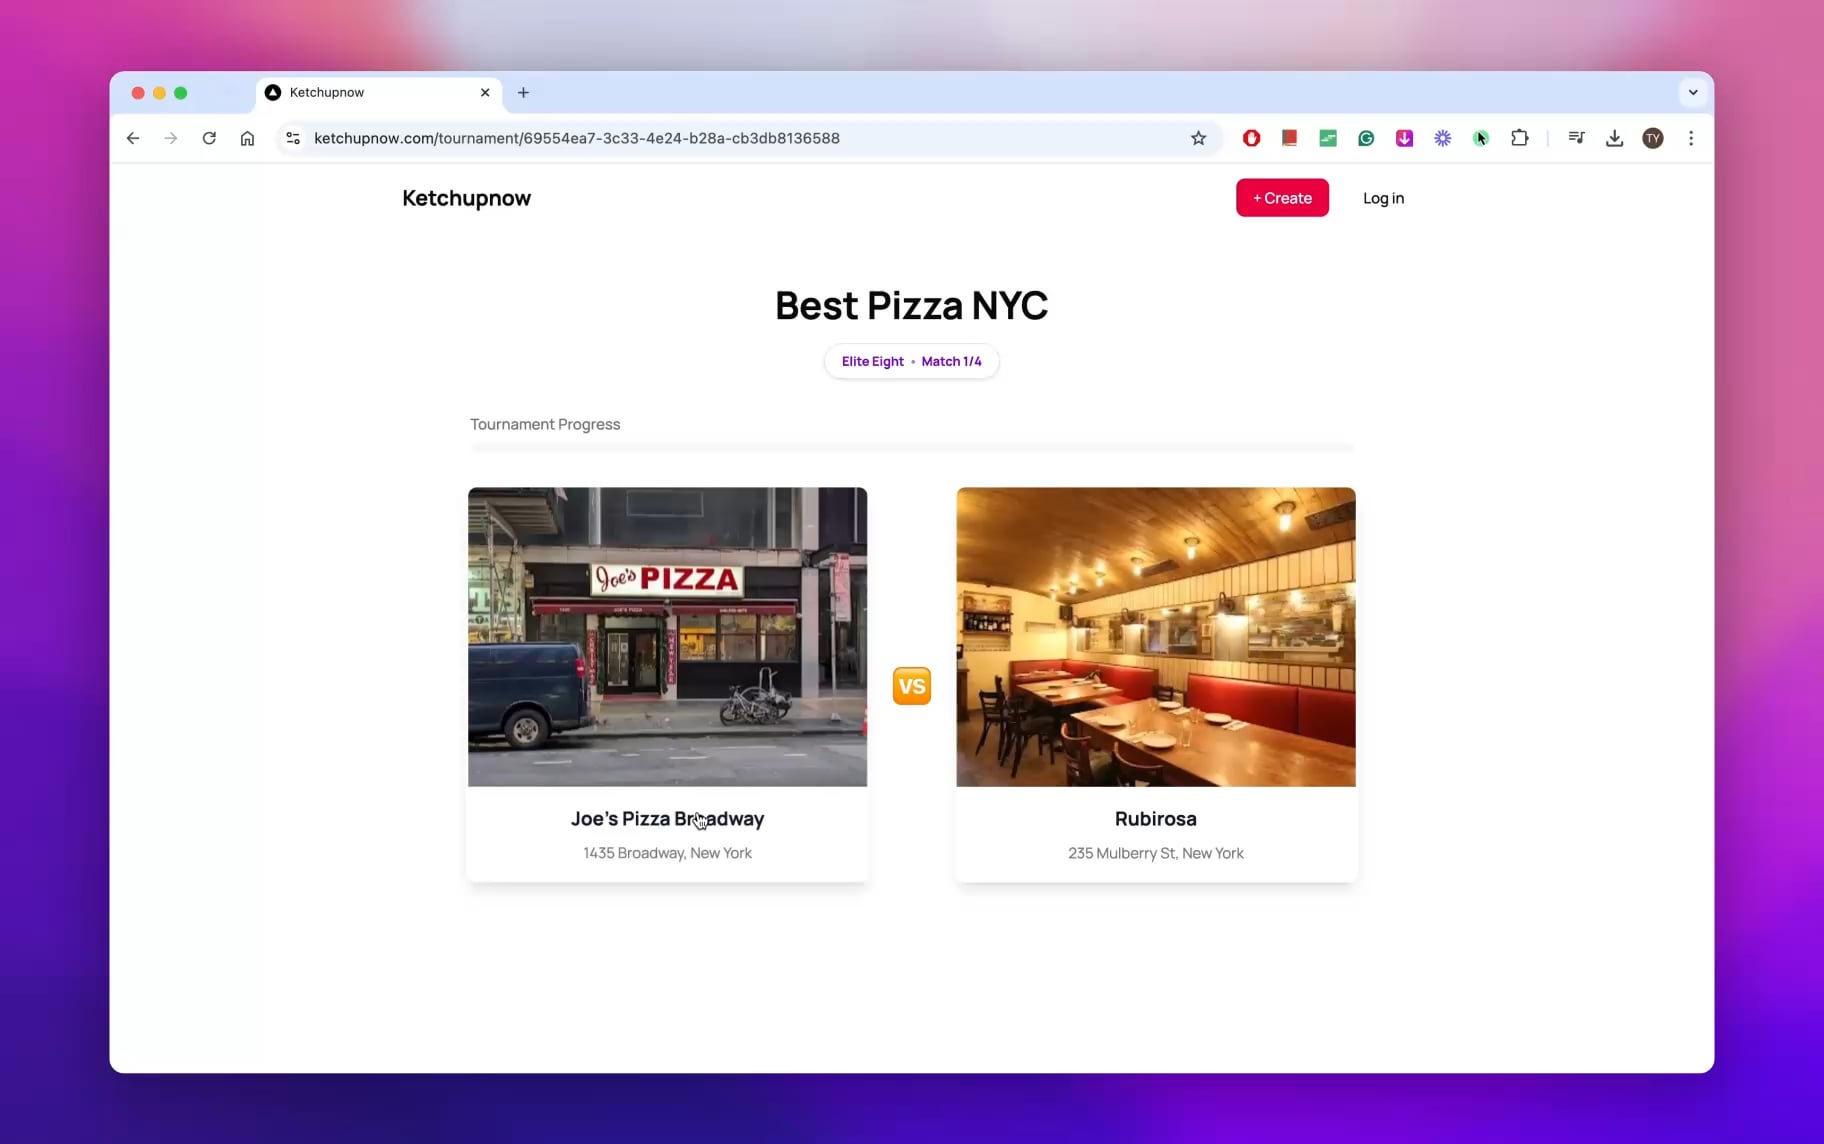
Task: Open the pink download extension icon
Action: coord(1404,138)
